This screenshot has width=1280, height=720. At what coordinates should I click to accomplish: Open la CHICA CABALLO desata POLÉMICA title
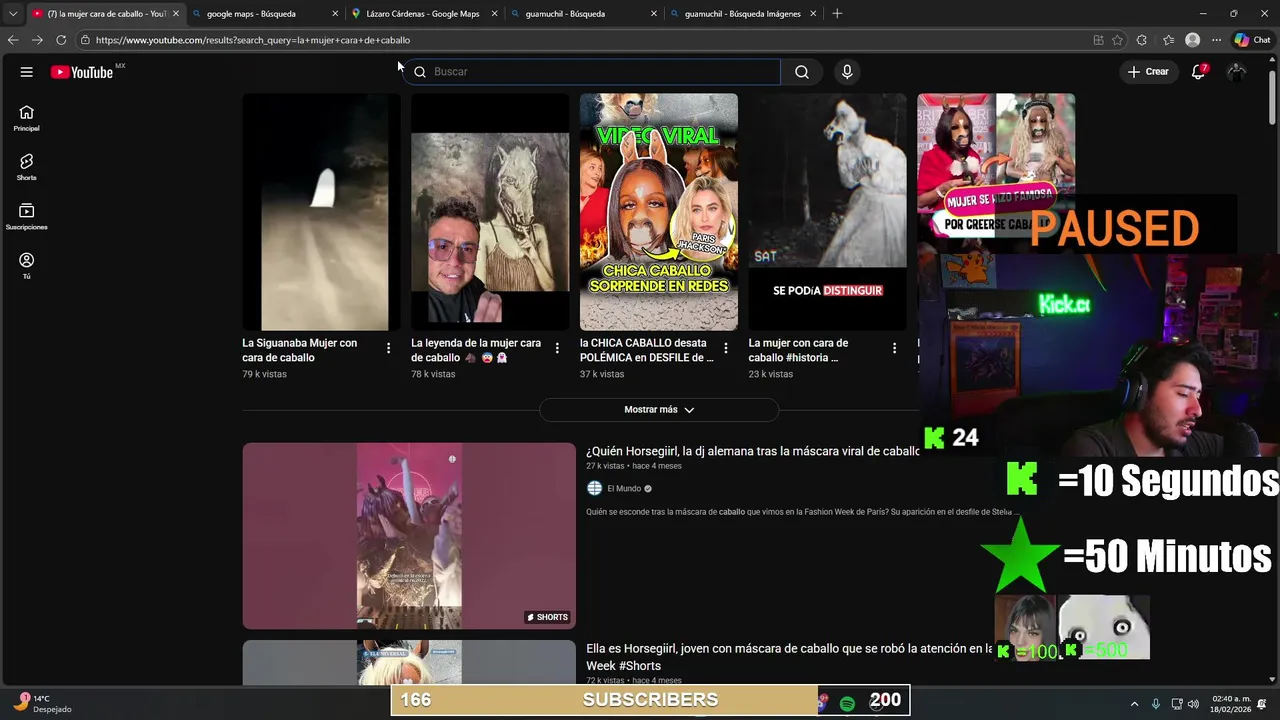(647, 350)
